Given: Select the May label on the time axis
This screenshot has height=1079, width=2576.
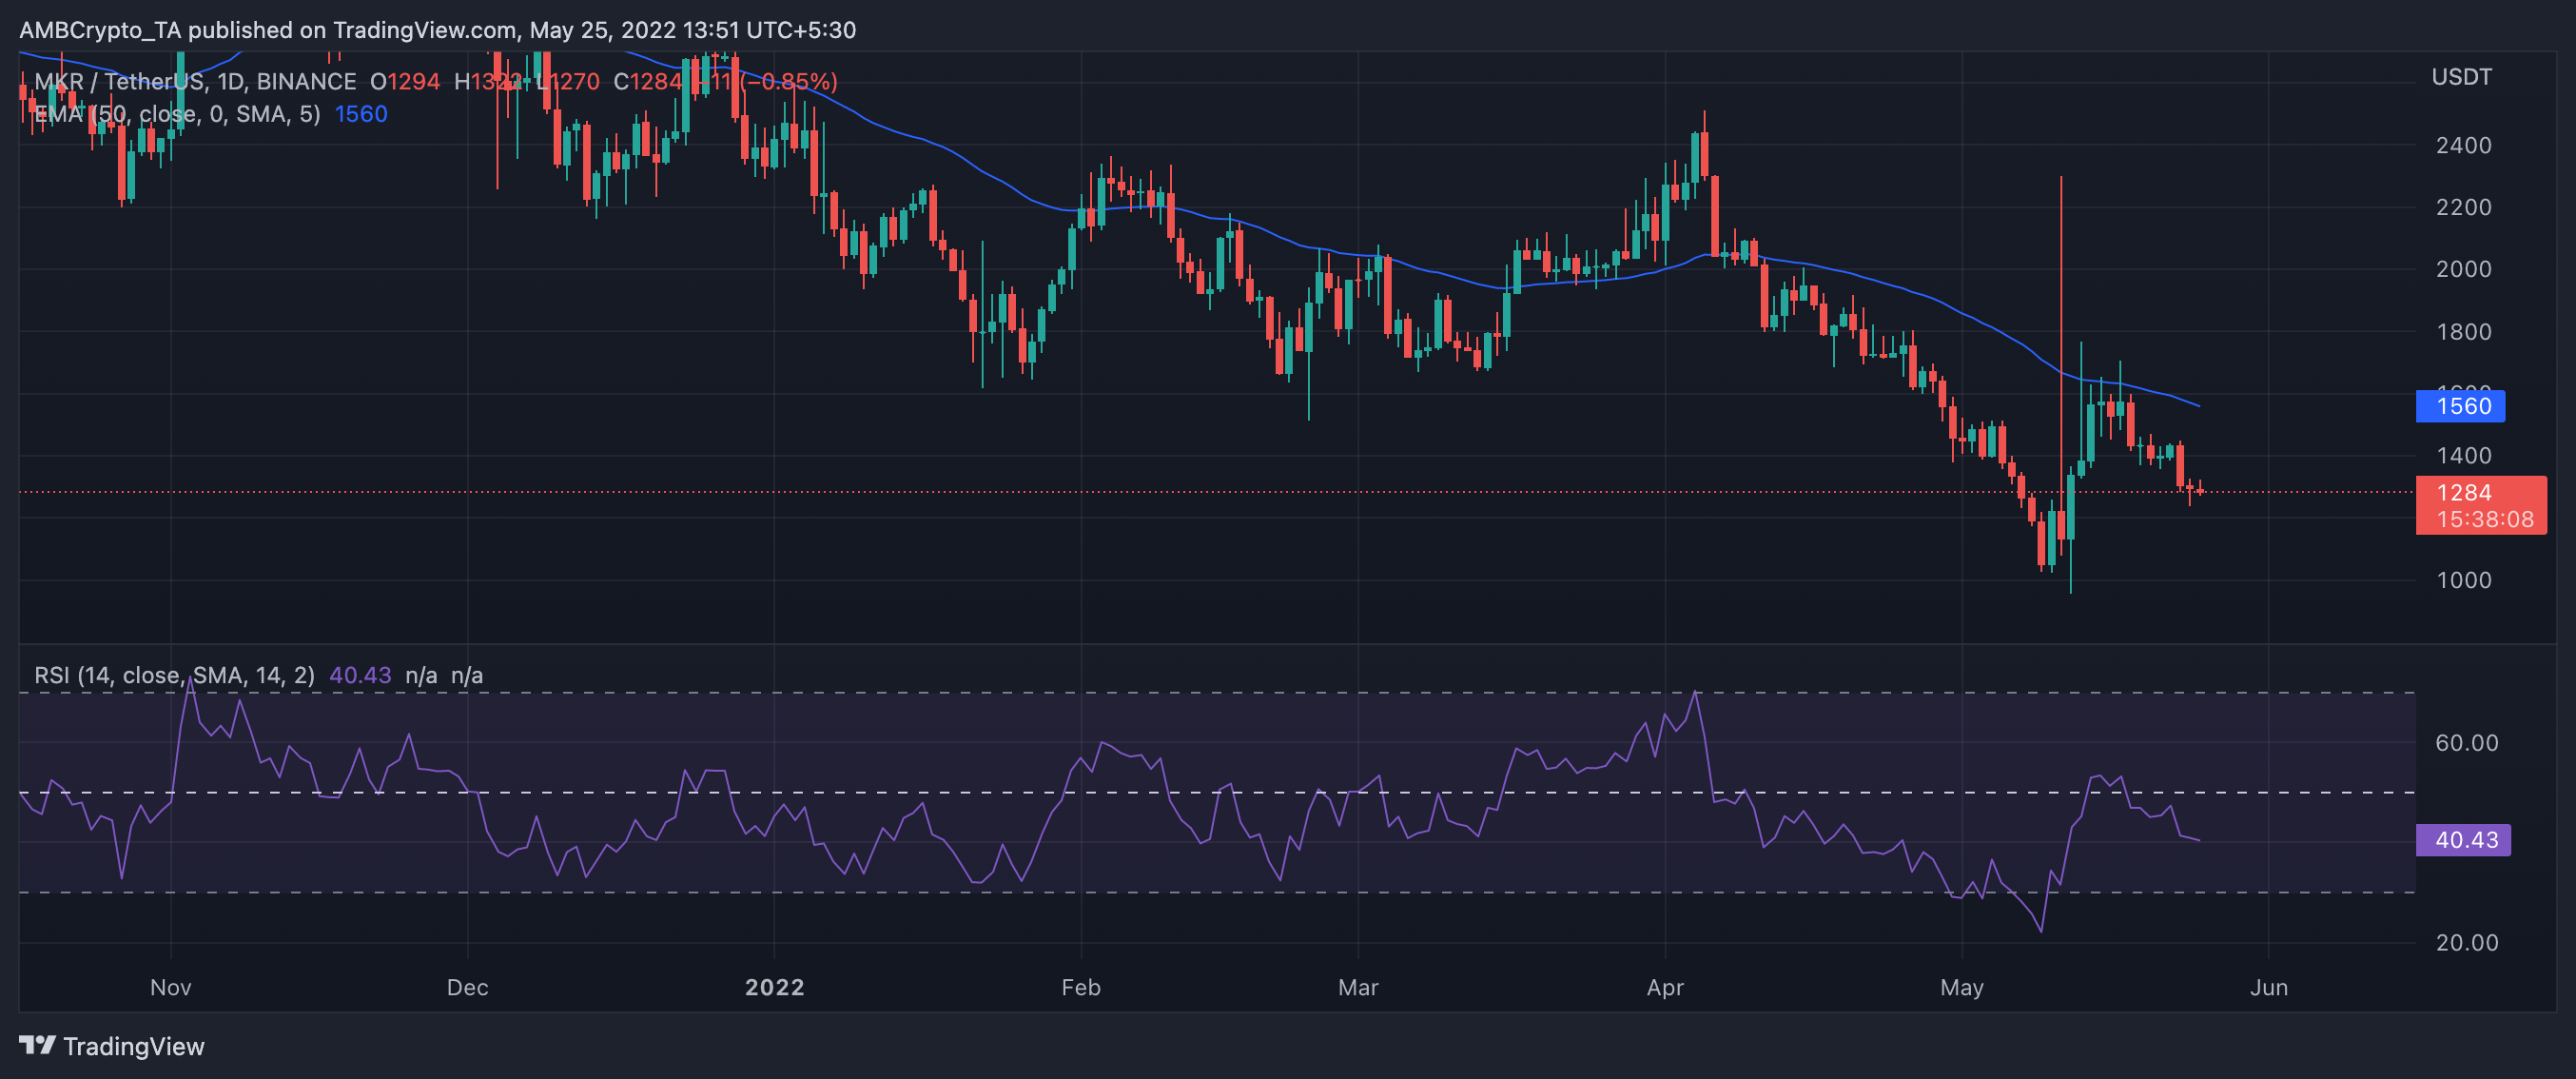Looking at the screenshot, I should point(1963,987).
